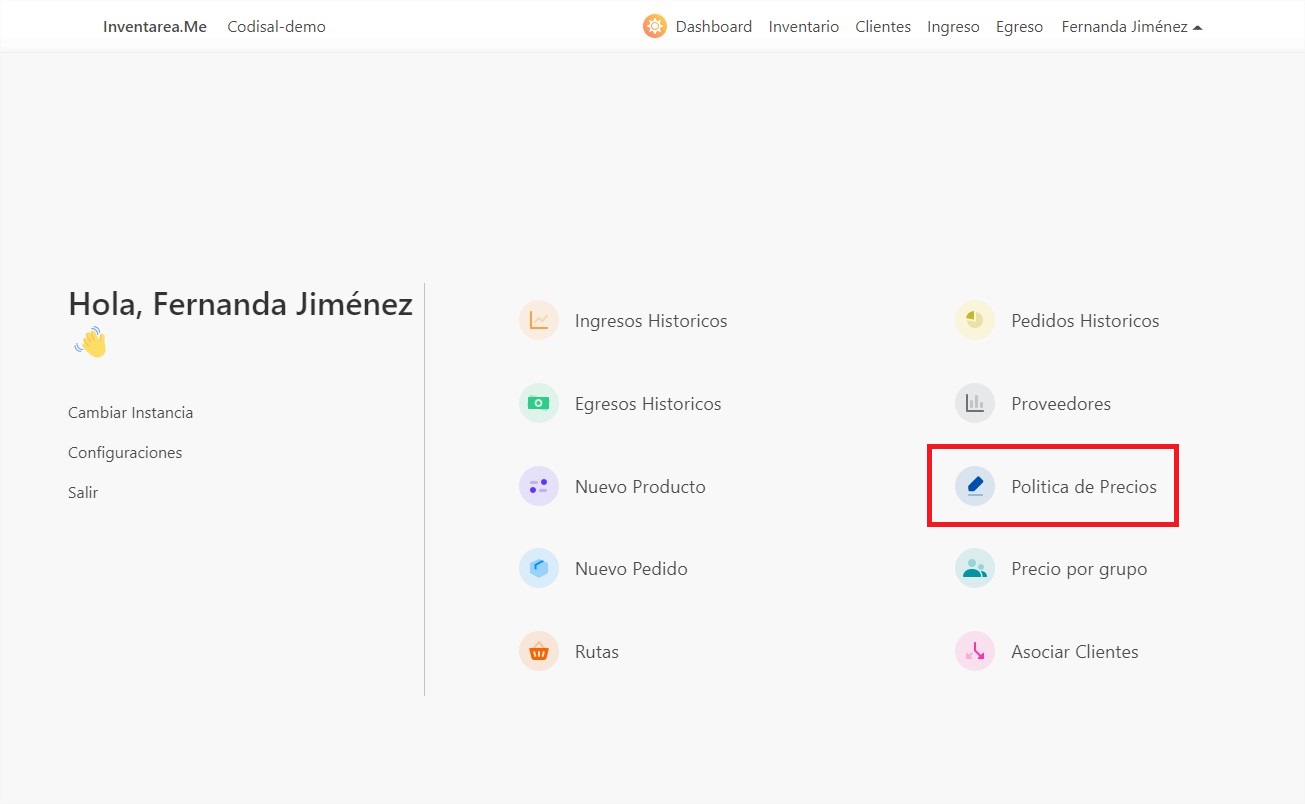Open Pedidos Historicos pie chart icon
This screenshot has height=804, width=1305.
click(x=974, y=320)
